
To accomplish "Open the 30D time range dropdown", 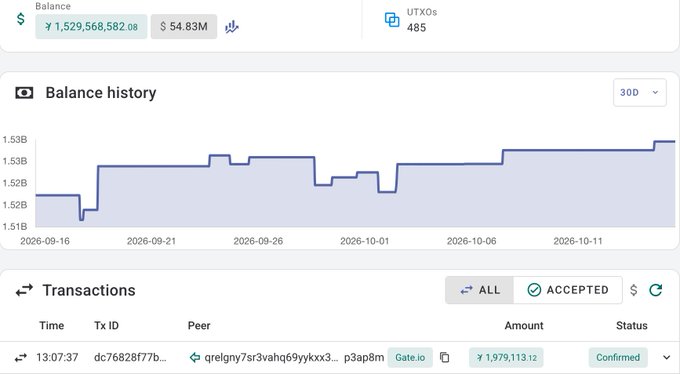I will point(640,92).
